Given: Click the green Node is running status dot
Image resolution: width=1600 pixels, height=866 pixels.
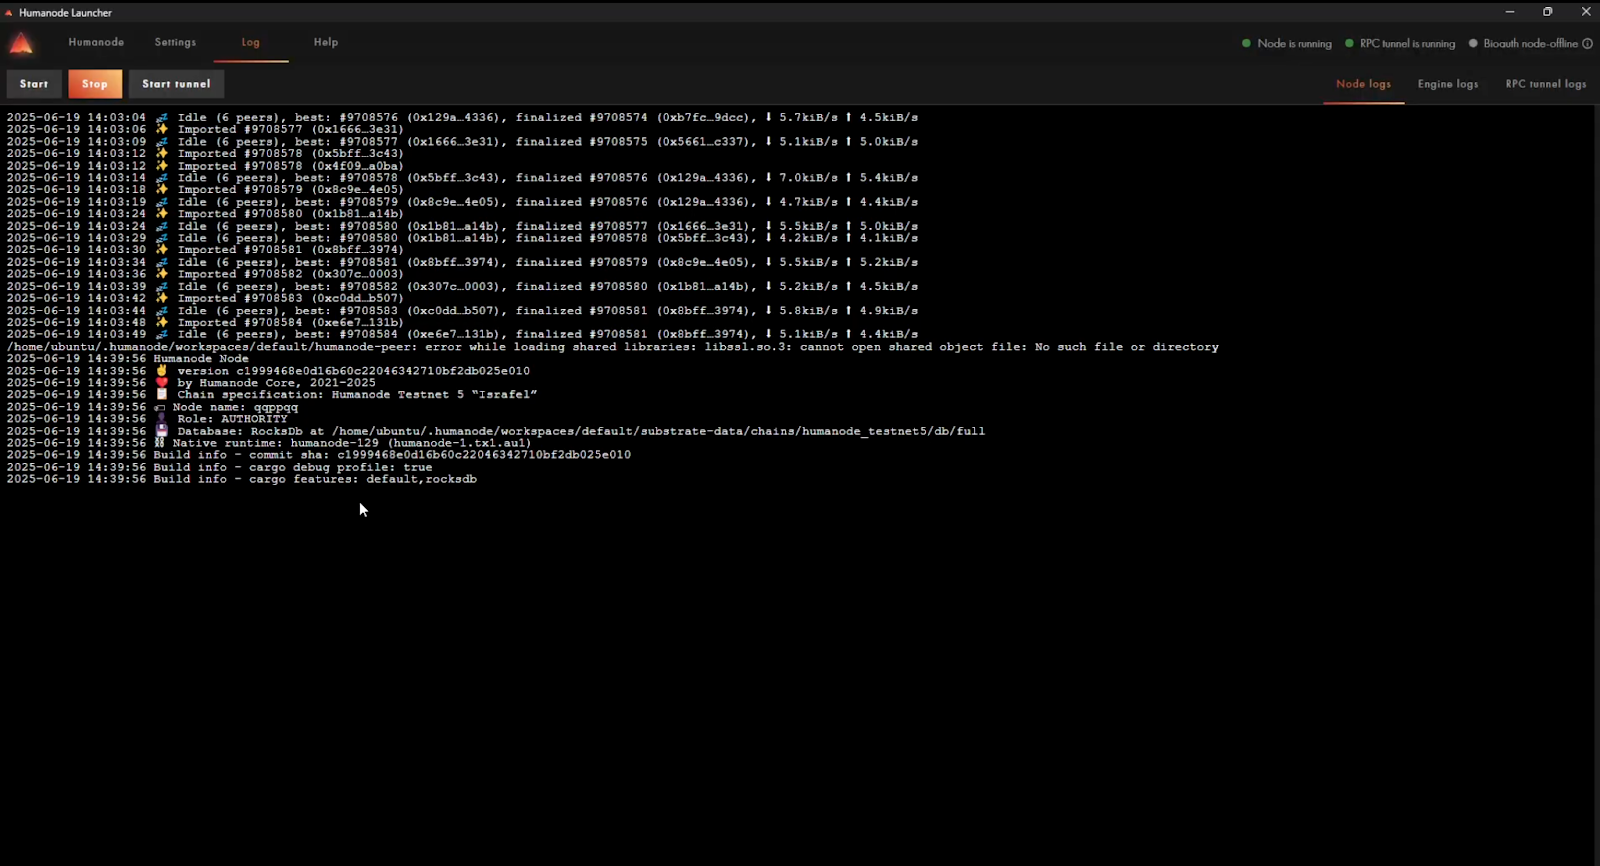Looking at the screenshot, I should [x=1246, y=43].
